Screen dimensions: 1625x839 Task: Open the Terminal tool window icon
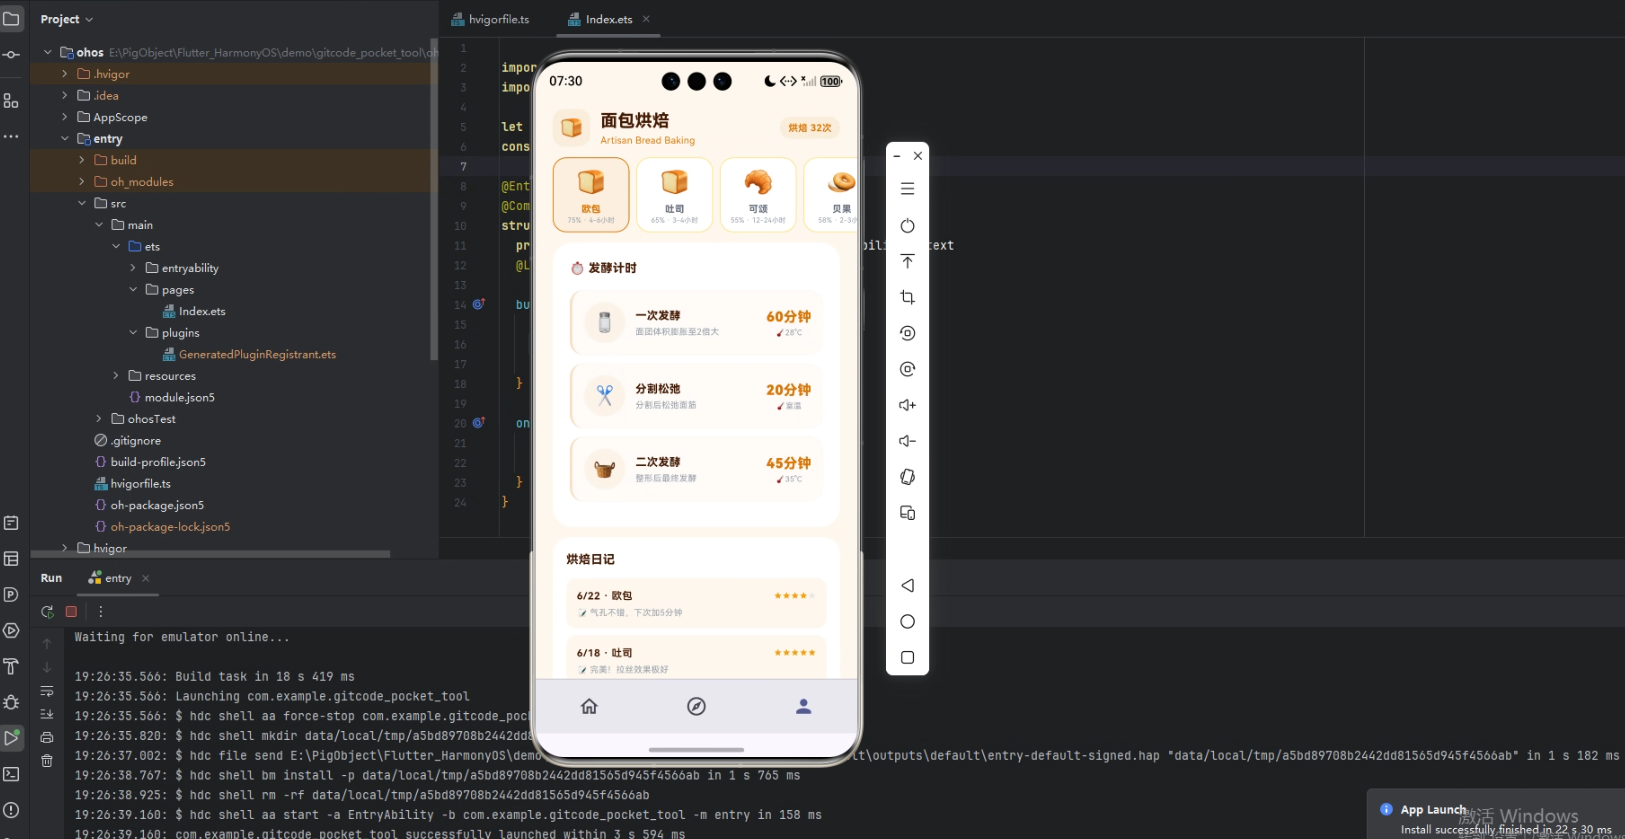pos(11,774)
